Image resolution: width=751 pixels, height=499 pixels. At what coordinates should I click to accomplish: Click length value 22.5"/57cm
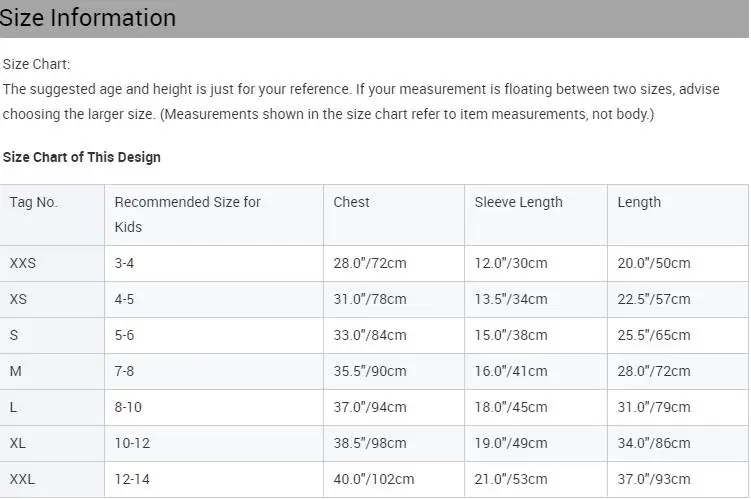tap(654, 300)
